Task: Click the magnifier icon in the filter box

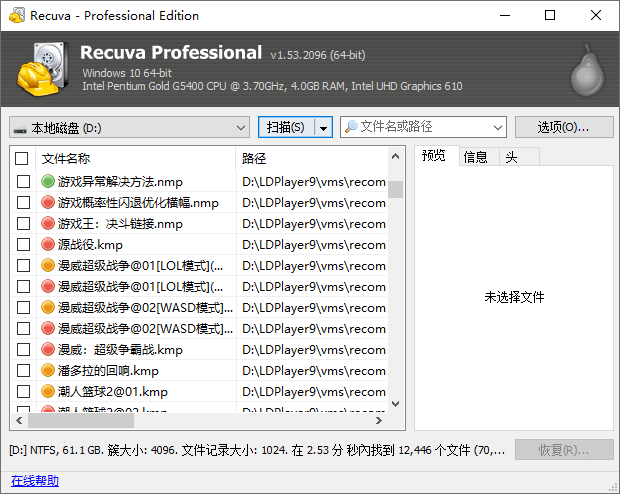Action: 351,127
